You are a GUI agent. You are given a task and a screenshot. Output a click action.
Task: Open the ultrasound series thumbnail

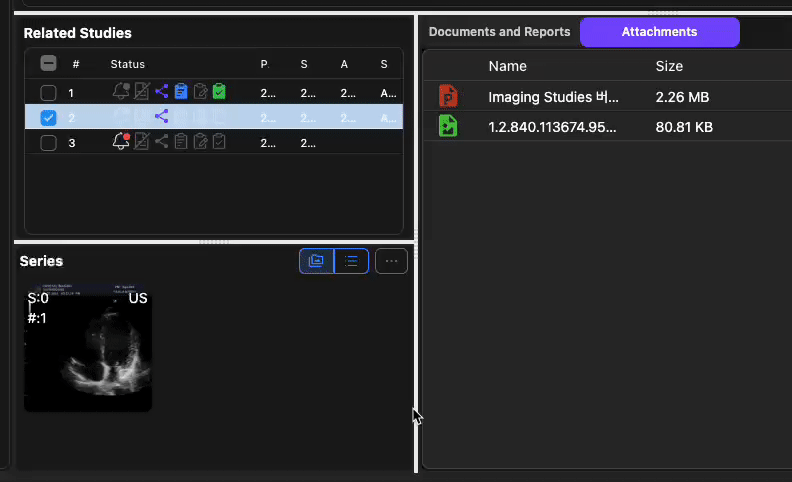88,347
